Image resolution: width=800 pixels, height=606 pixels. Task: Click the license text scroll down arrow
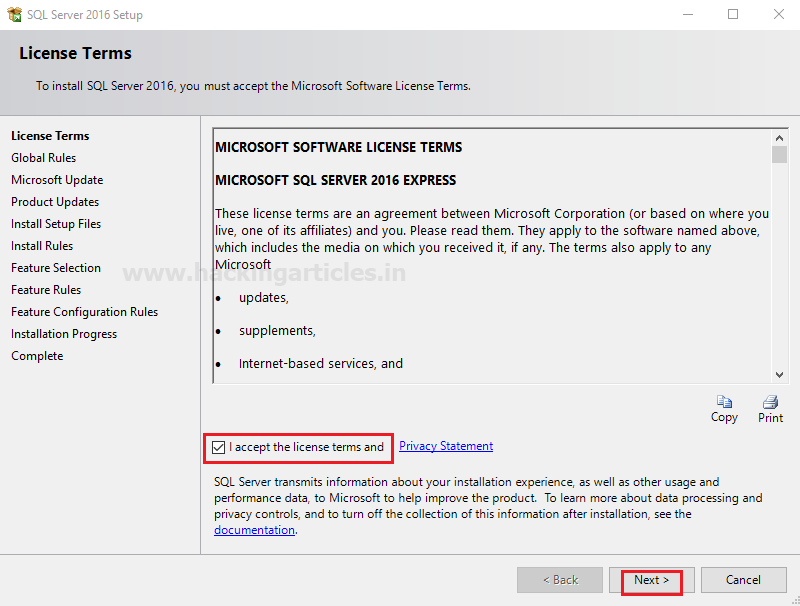tap(779, 375)
